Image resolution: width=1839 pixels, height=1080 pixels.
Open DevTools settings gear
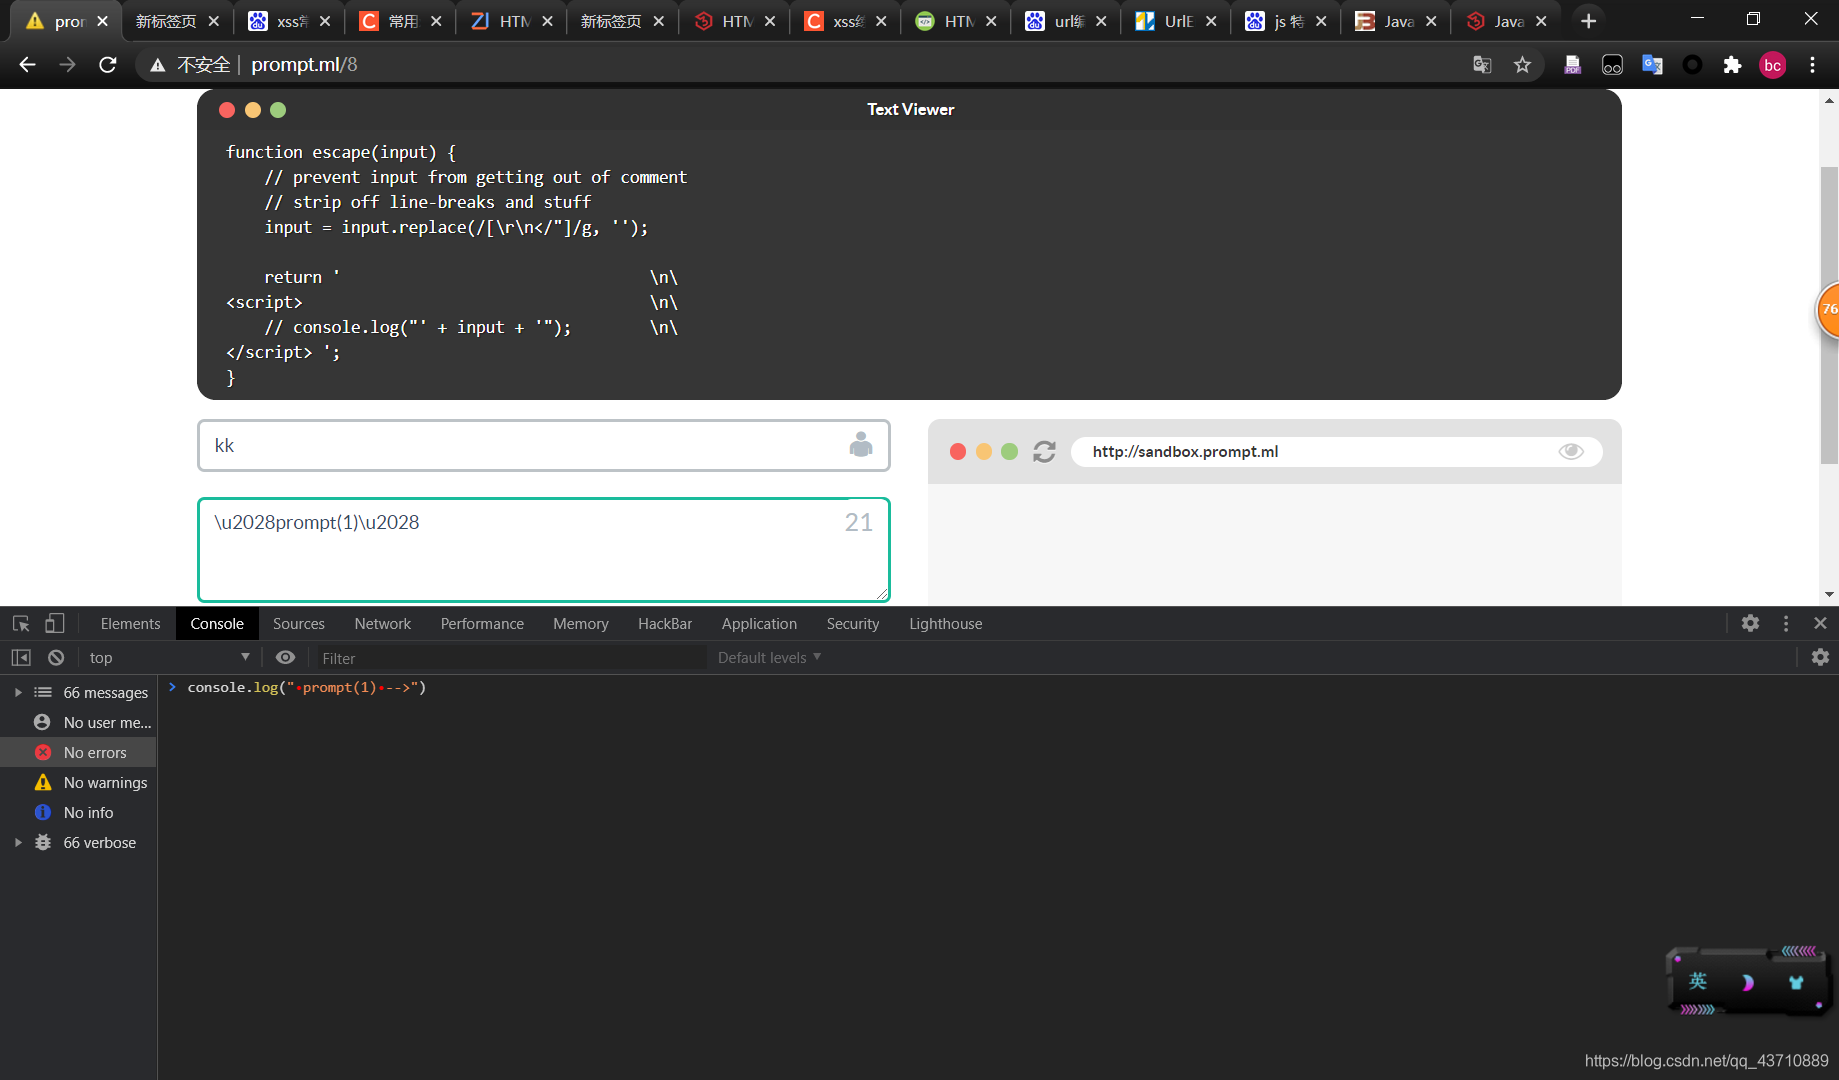coord(1750,623)
